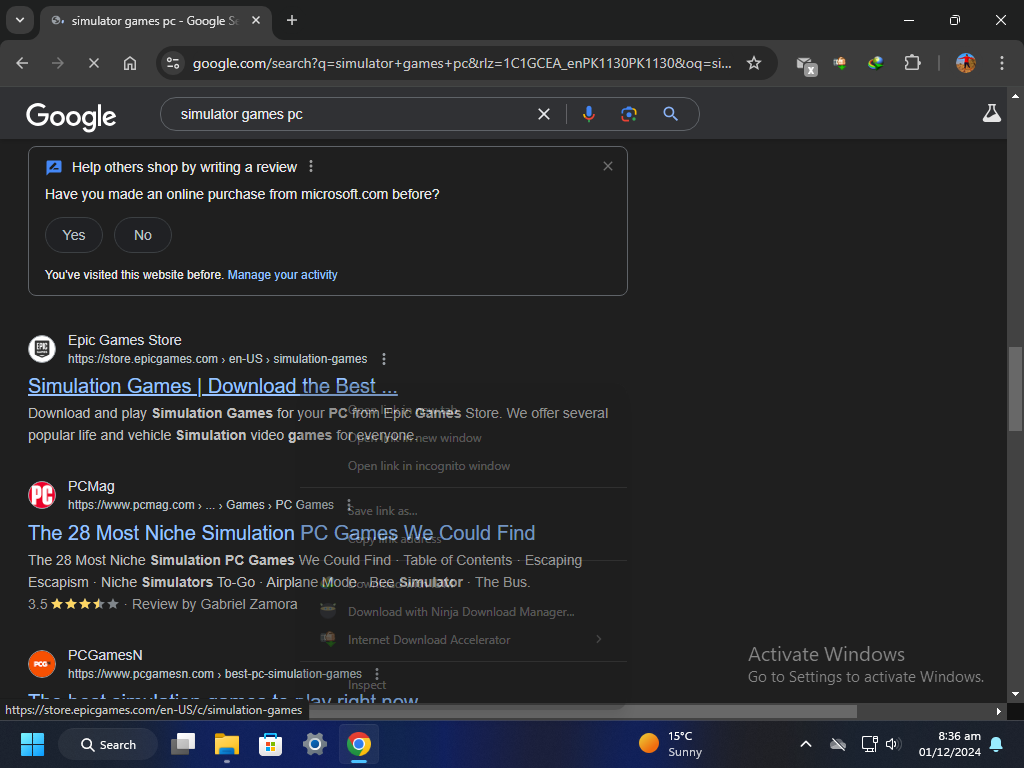
Task: Open File Explorer from the taskbar
Action: pyautogui.click(x=227, y=744)
